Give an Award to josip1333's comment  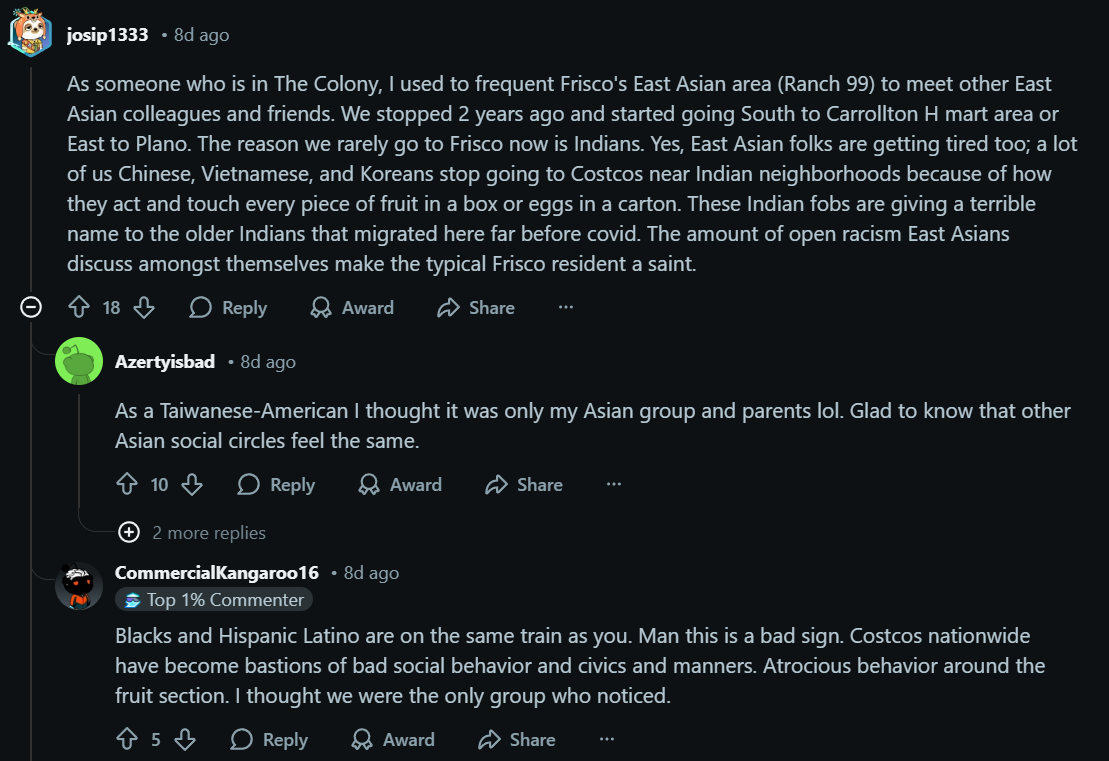click(x=352, y=308)
